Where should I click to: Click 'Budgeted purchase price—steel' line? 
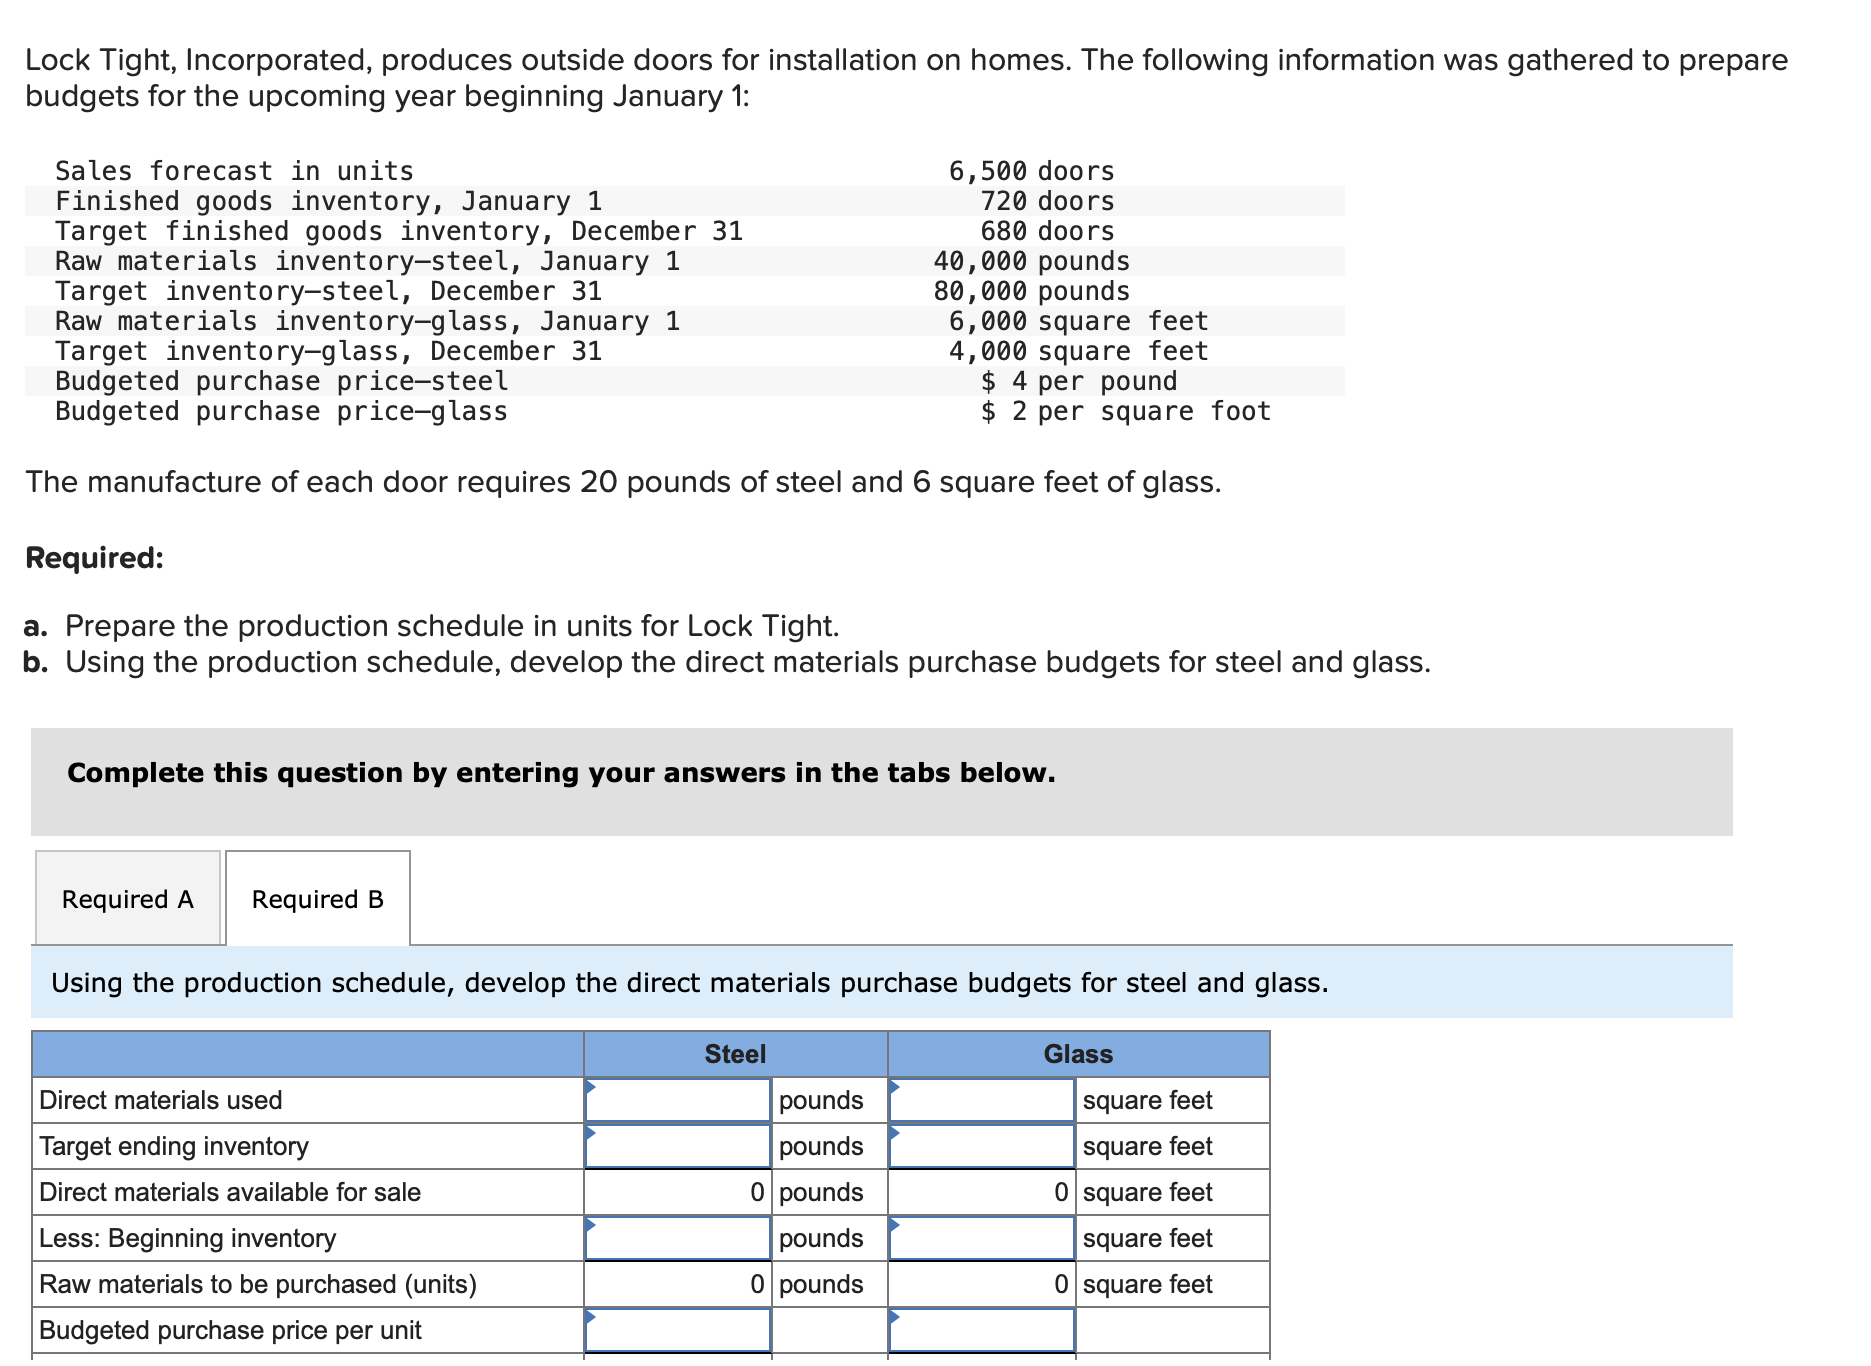click(282, 381)
